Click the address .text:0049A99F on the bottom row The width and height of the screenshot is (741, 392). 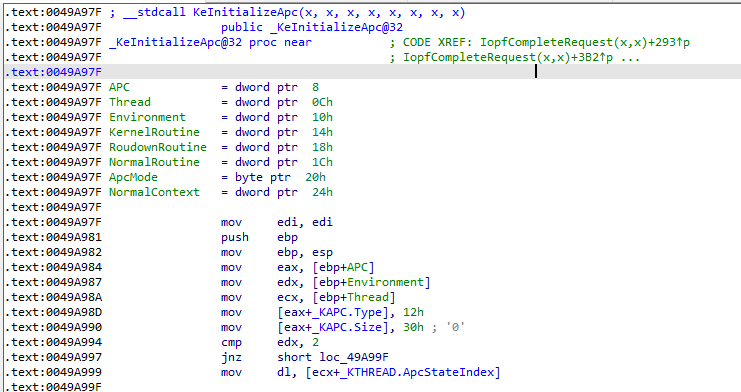53,387
